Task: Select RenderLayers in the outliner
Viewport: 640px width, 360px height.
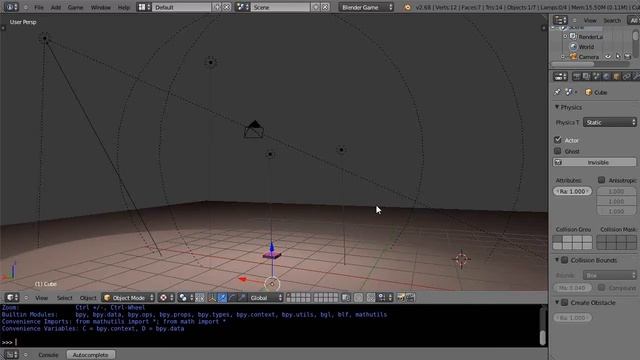Action: coord(591,37)
